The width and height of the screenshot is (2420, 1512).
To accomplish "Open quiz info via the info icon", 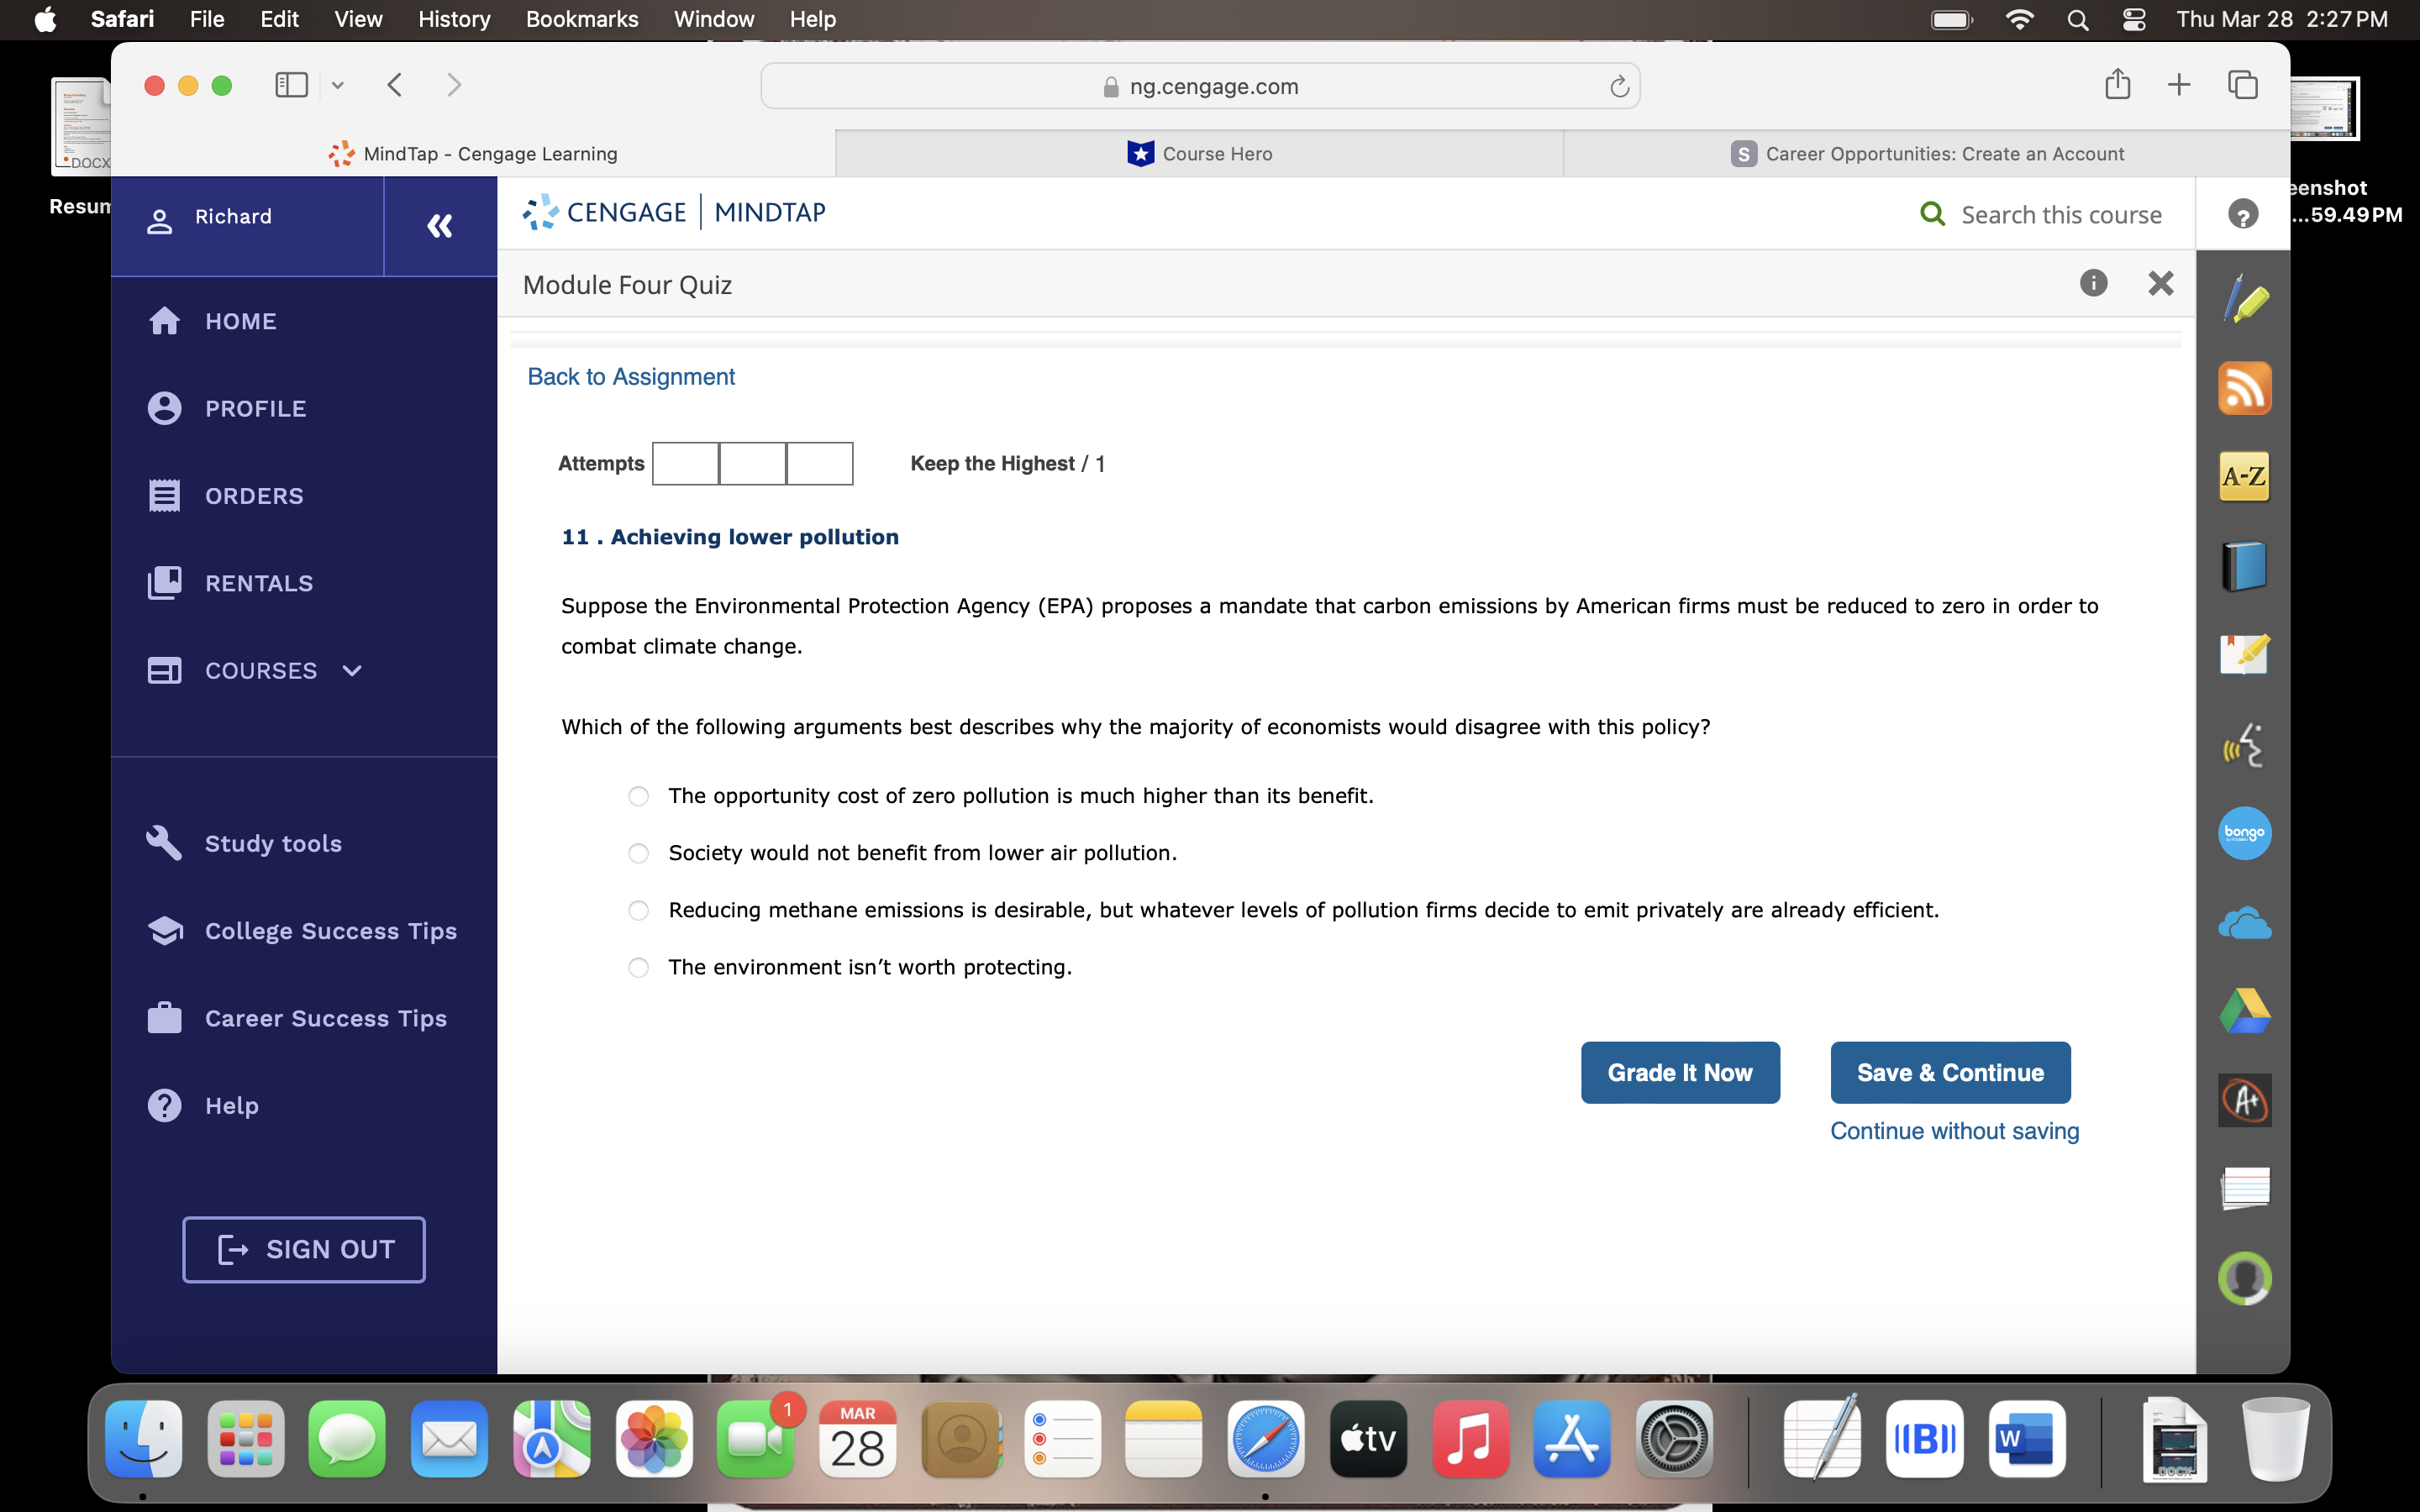I will click(x=2093, y=284).
